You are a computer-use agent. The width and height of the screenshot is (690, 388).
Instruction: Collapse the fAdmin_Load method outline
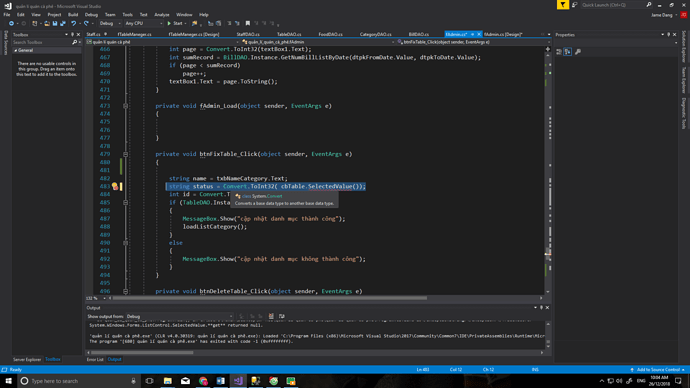(125, 106)
